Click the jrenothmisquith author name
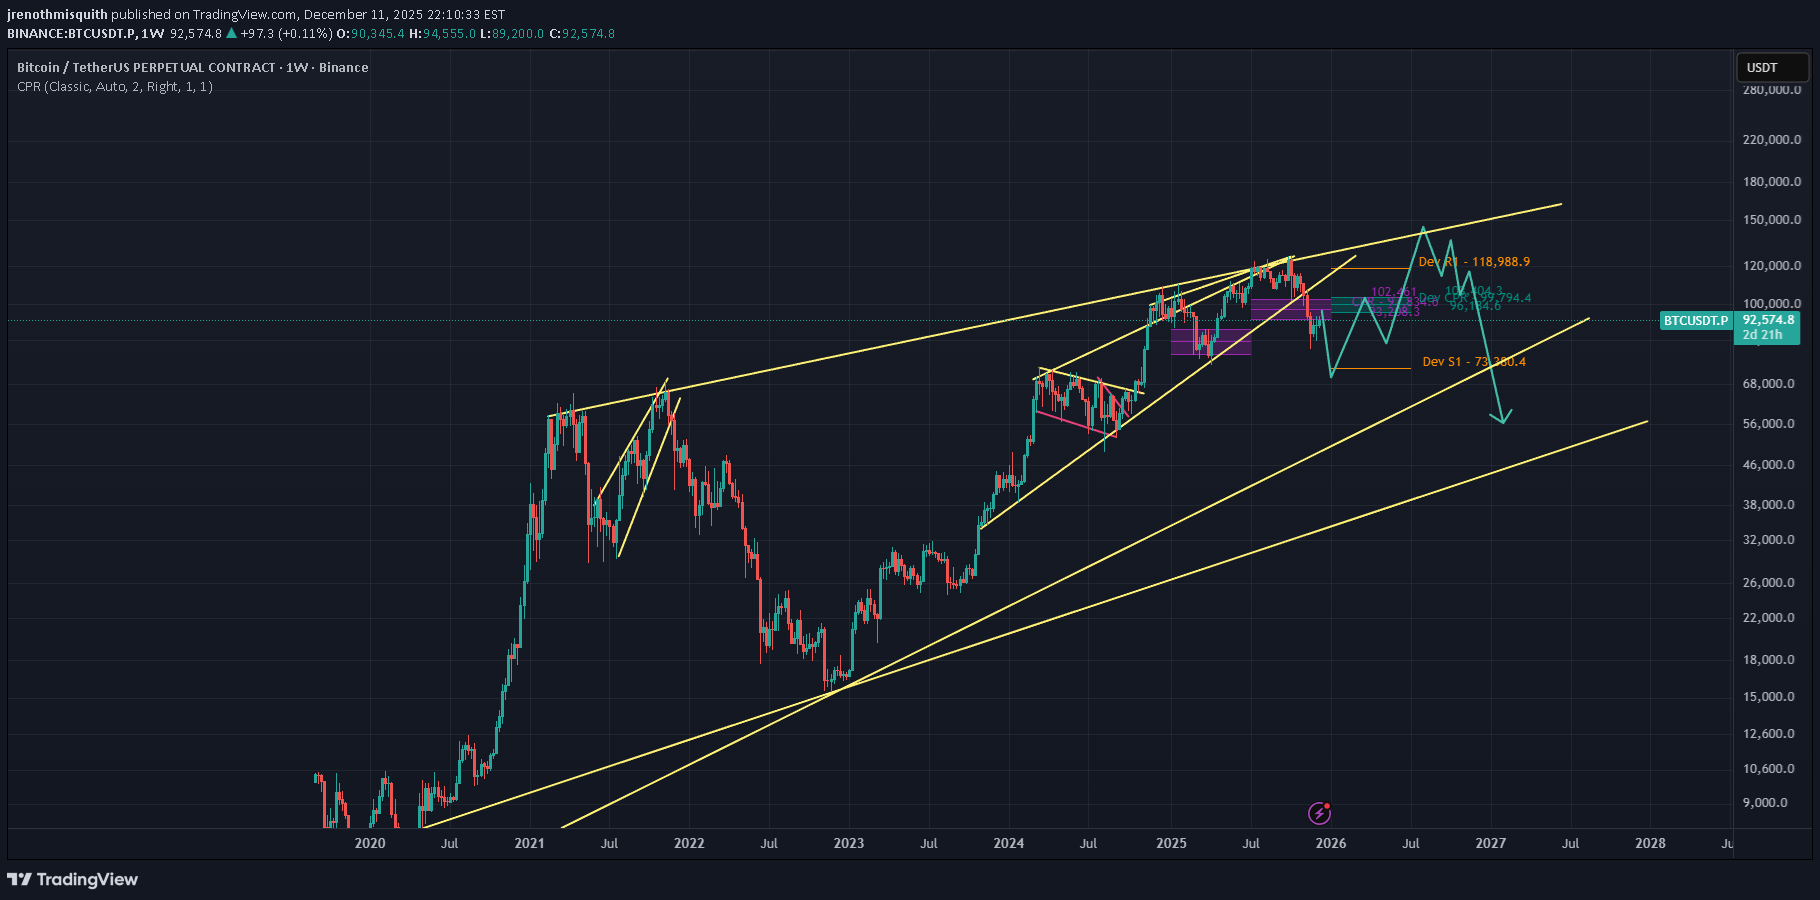 (x=57, y=15)
